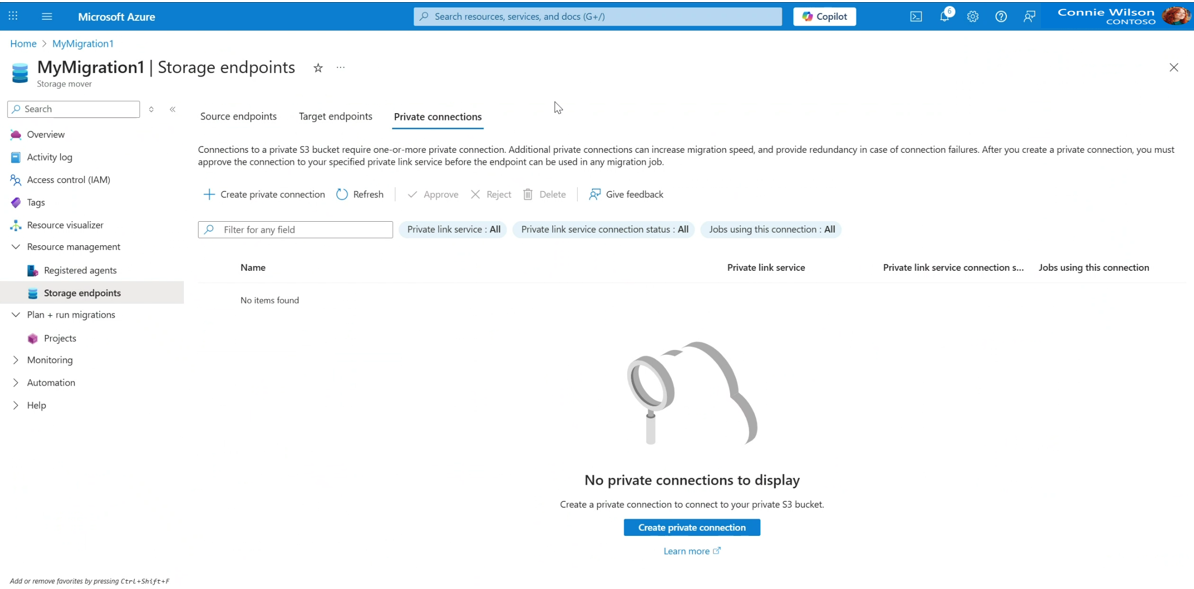Click the top search resources bar

(598, 16)
